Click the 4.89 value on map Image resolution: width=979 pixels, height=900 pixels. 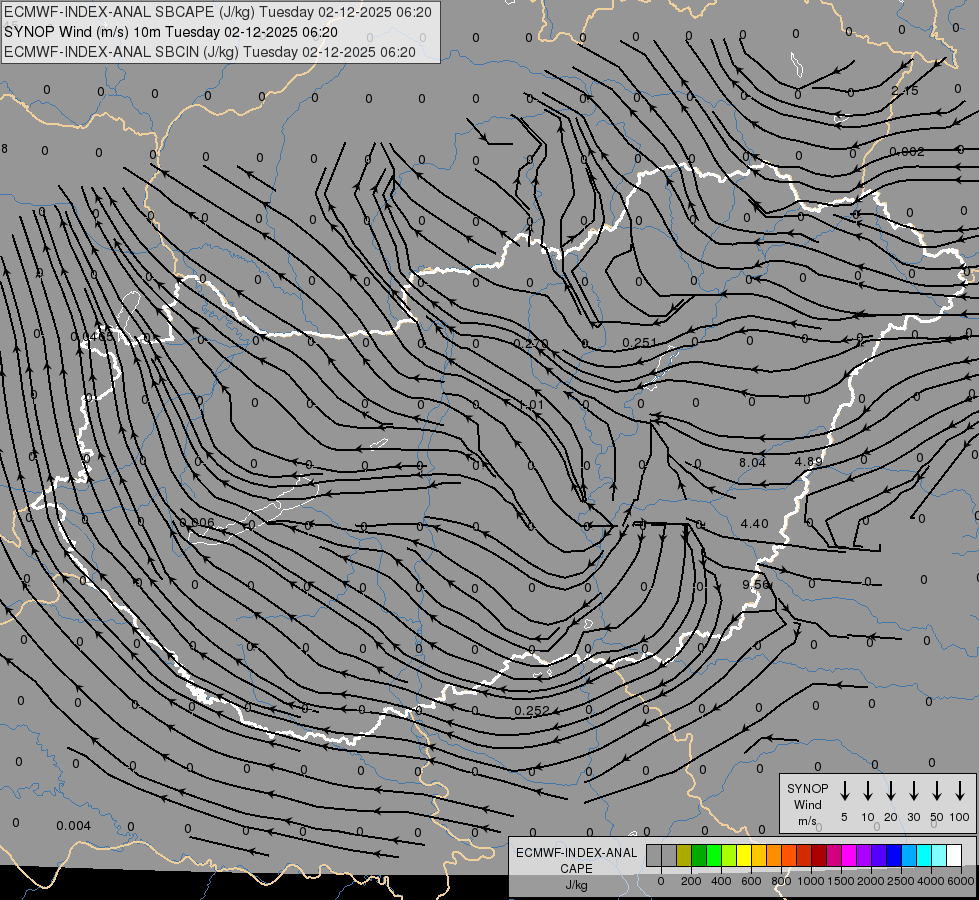tap(809, 462)
